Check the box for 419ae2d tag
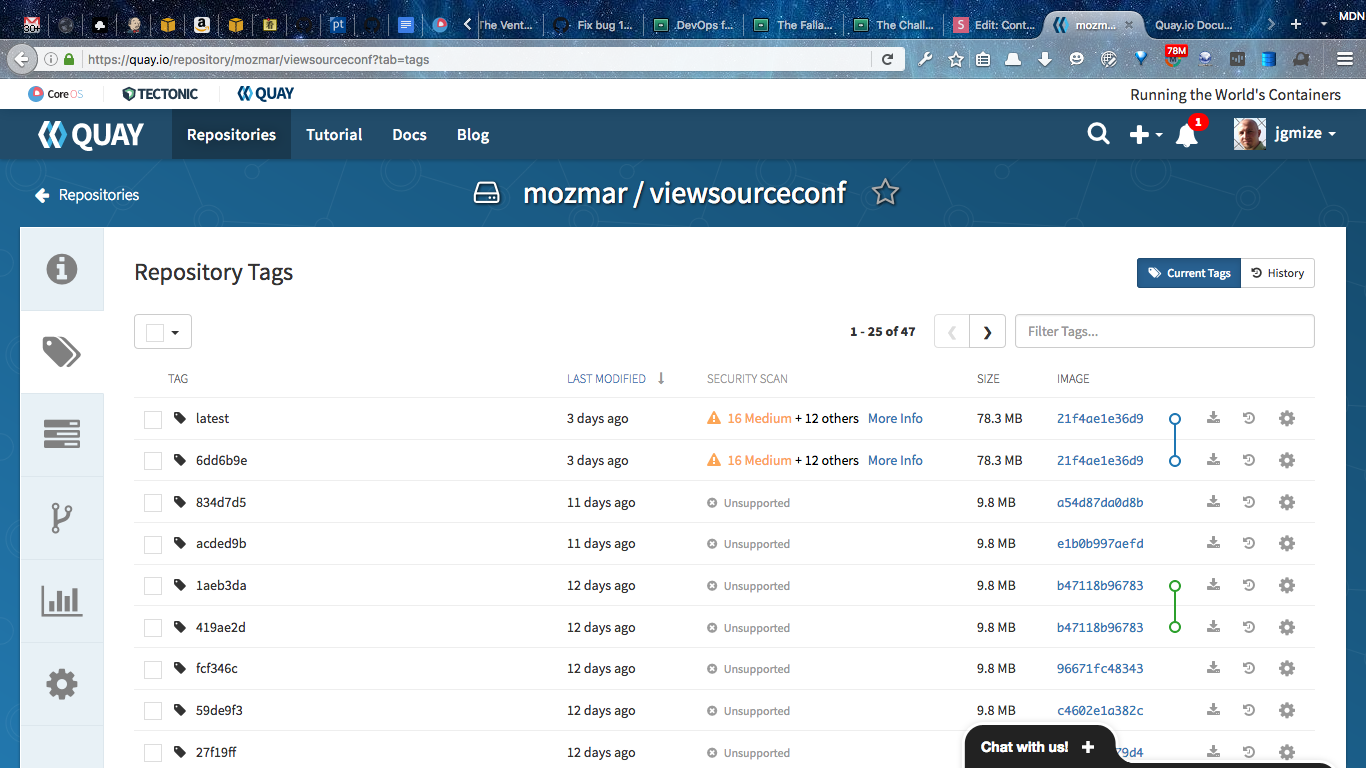1366x768 pixels. click(x=153, y=628)
